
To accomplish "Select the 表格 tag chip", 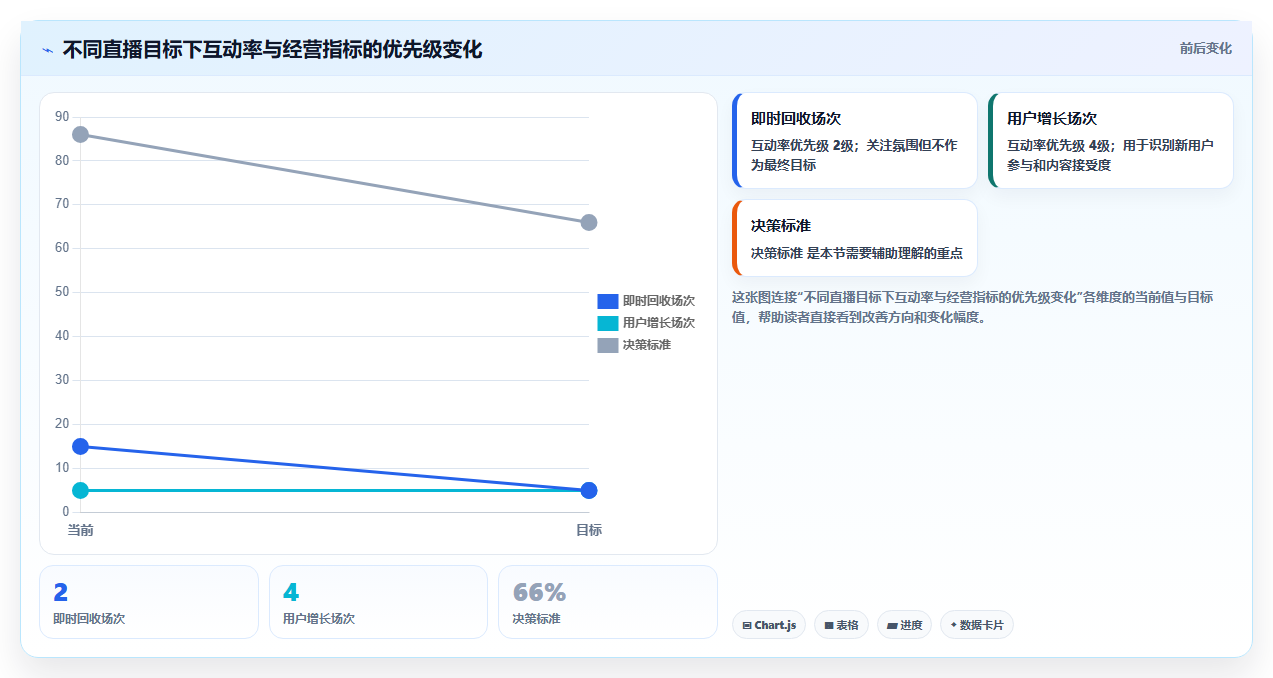I will [841, 625].
